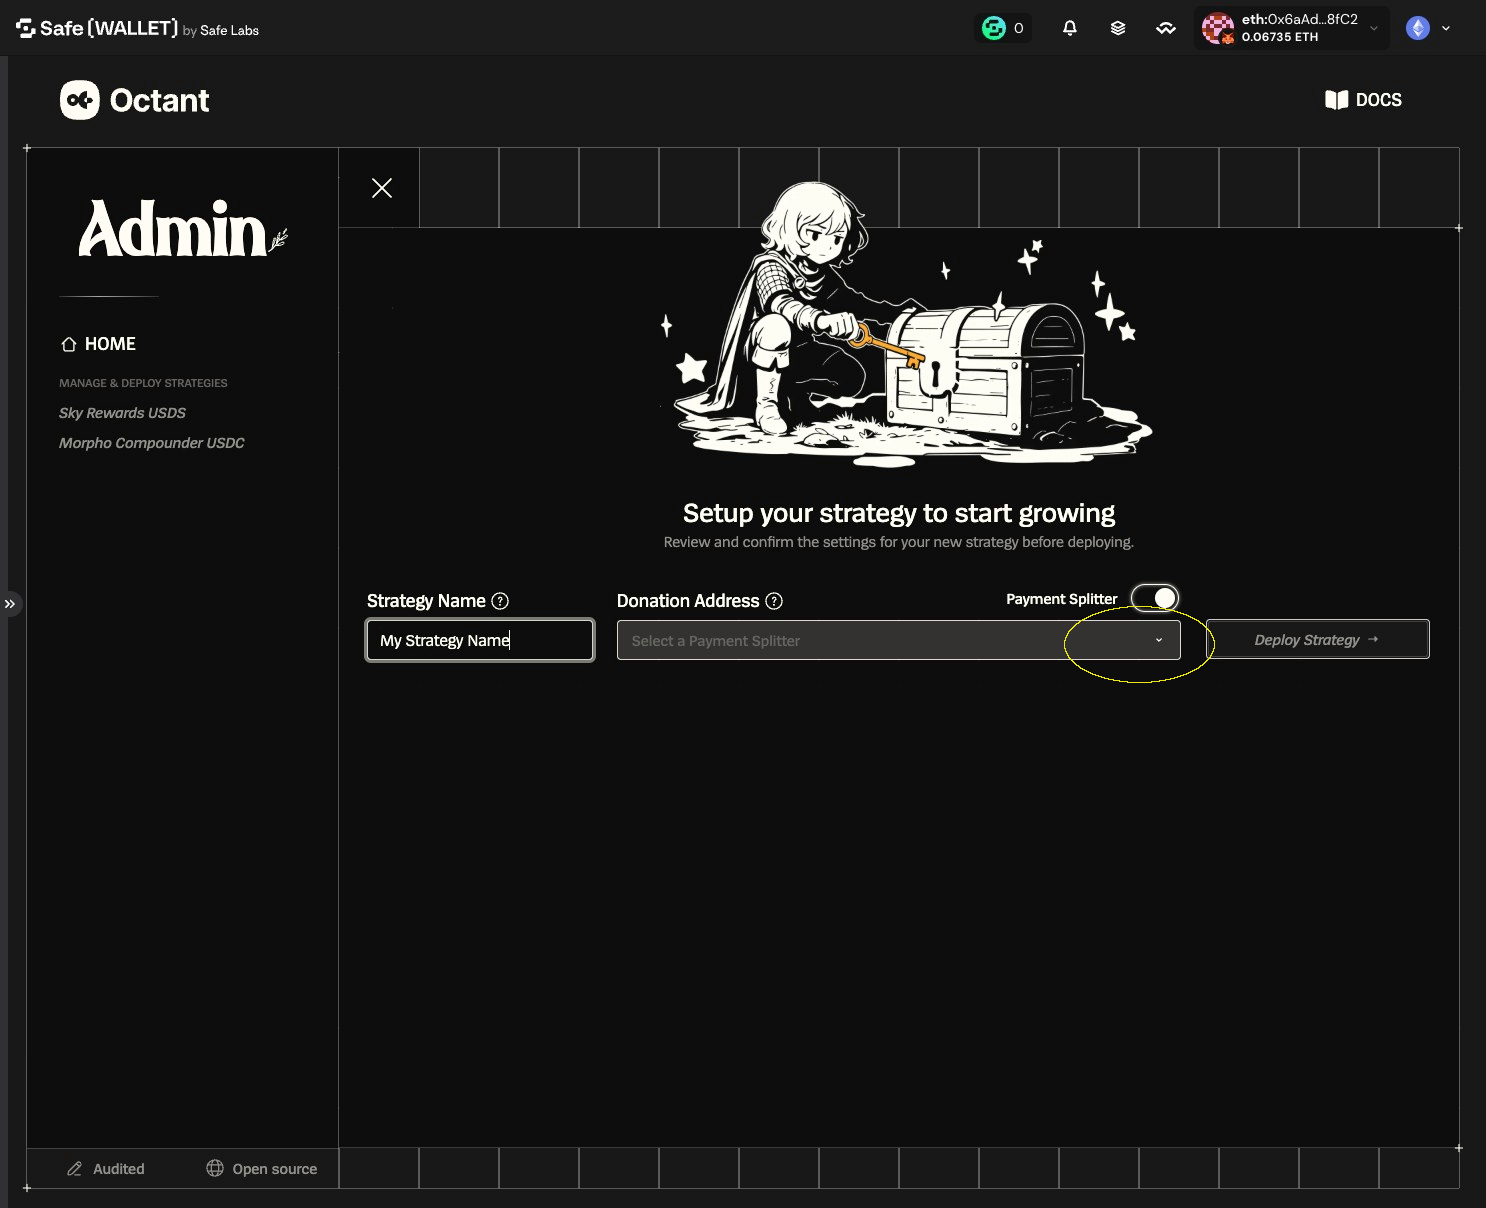Click the Audited link
Viewport: 1486px width, 1208px height.
coord(105,1169)
